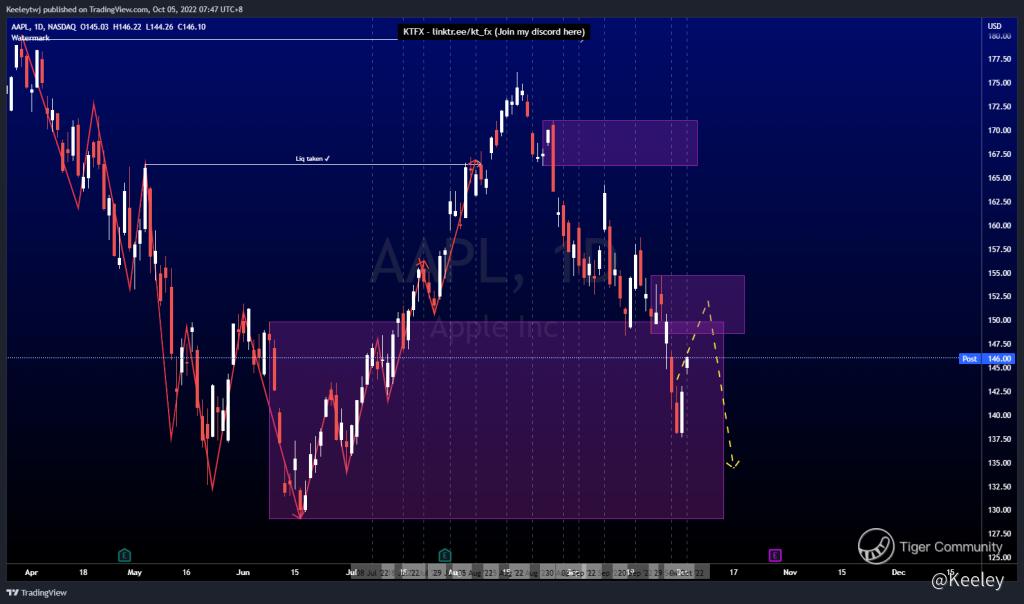Viewport: 1024px width, 604px height.
Task: Click the open value O145.03
Action: click(95, 27)
